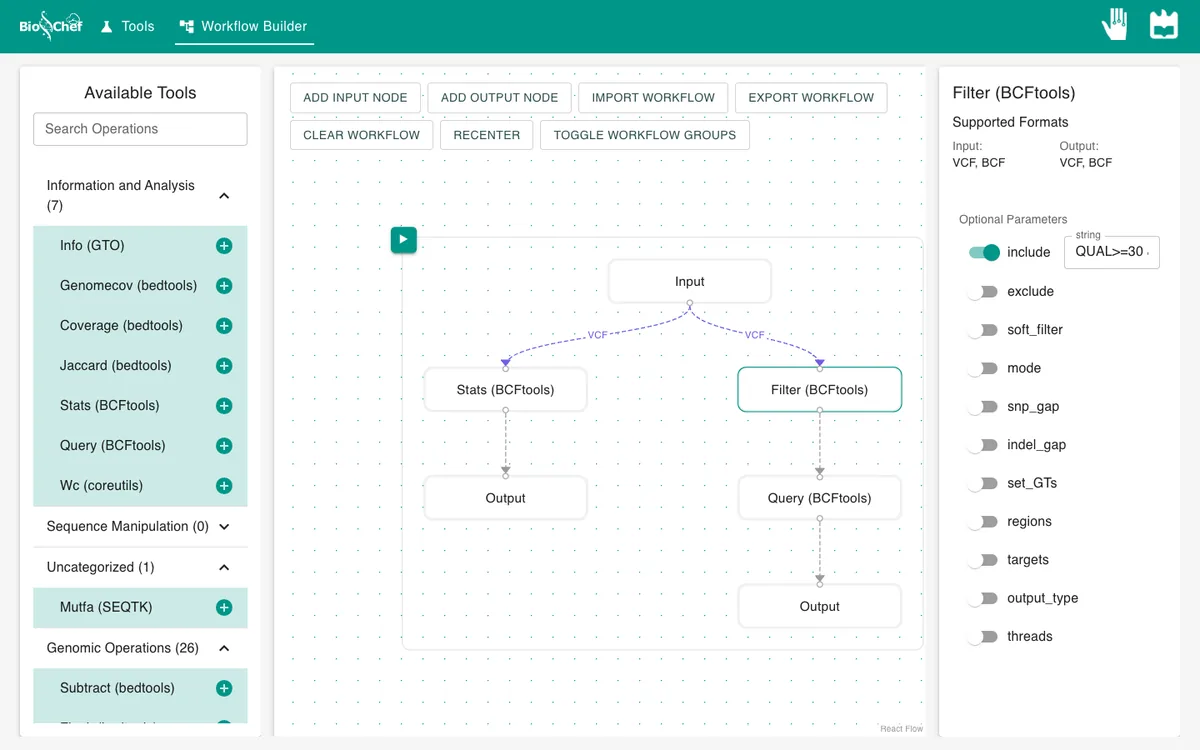Click the castle-shaped icon in the header
1200x750 pixels.
pyautogui.click(x=1164, y=25)
